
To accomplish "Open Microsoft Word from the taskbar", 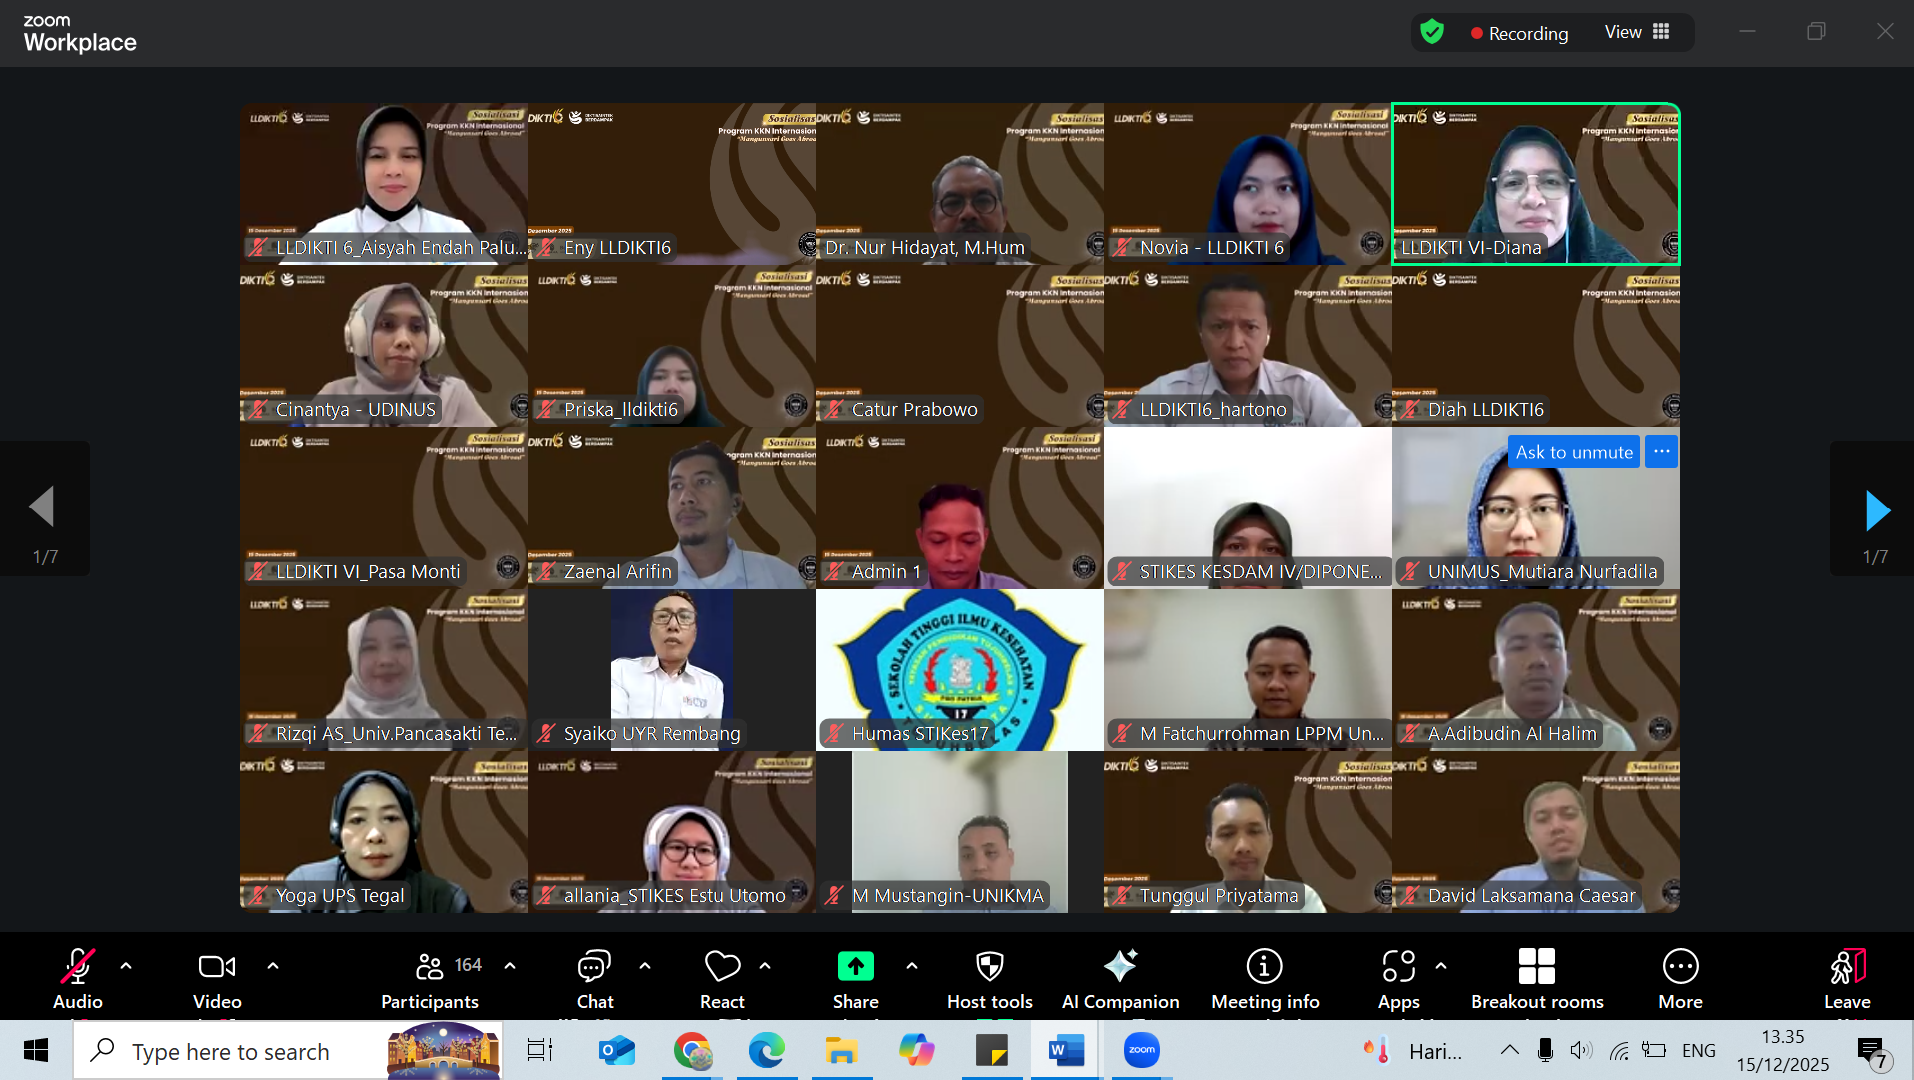I will (x=1066, y=1051).
